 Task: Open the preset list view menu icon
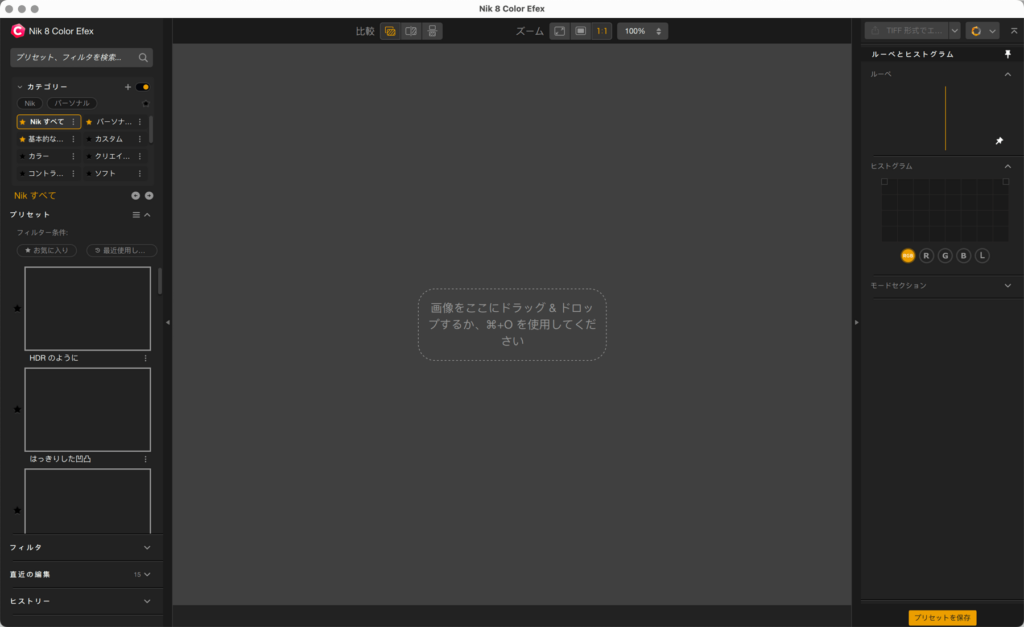pyautogui.click(x=136, y=215)
